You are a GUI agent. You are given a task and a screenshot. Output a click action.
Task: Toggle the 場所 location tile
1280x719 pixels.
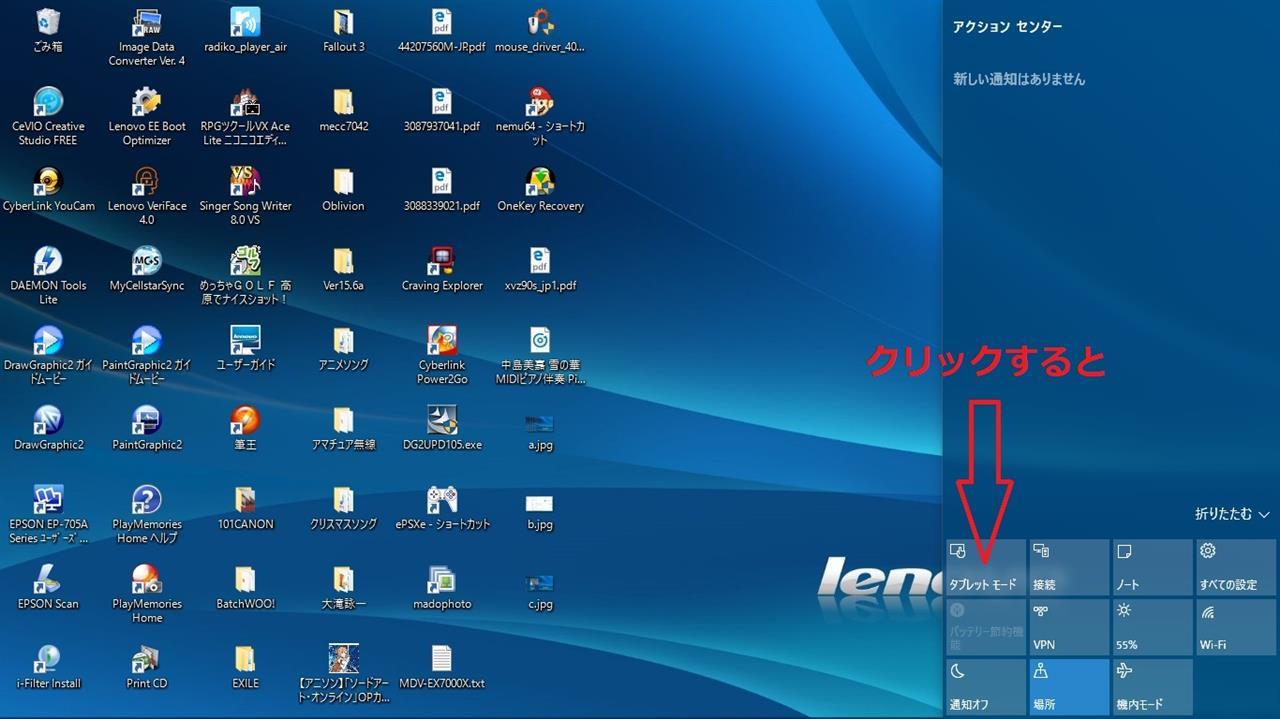pyautogui.click(x=1070, y=686)
